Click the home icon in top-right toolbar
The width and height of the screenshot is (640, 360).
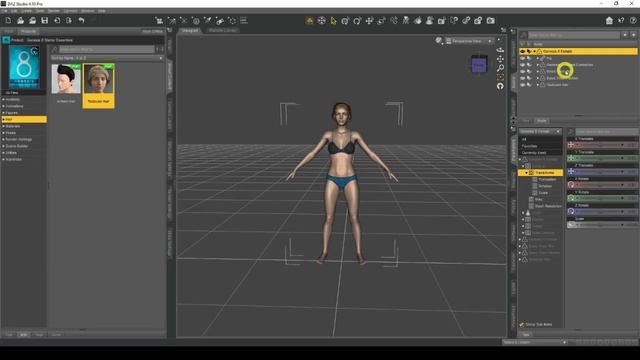tap(609, 20)
